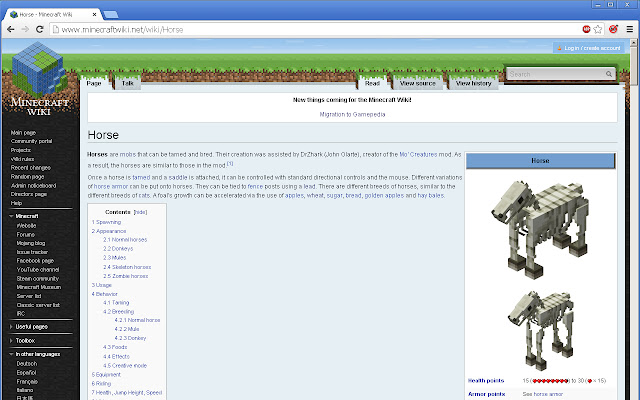
Task: Open the Health points infobox link
Action: pyautogui.click(x=486, y=381)
